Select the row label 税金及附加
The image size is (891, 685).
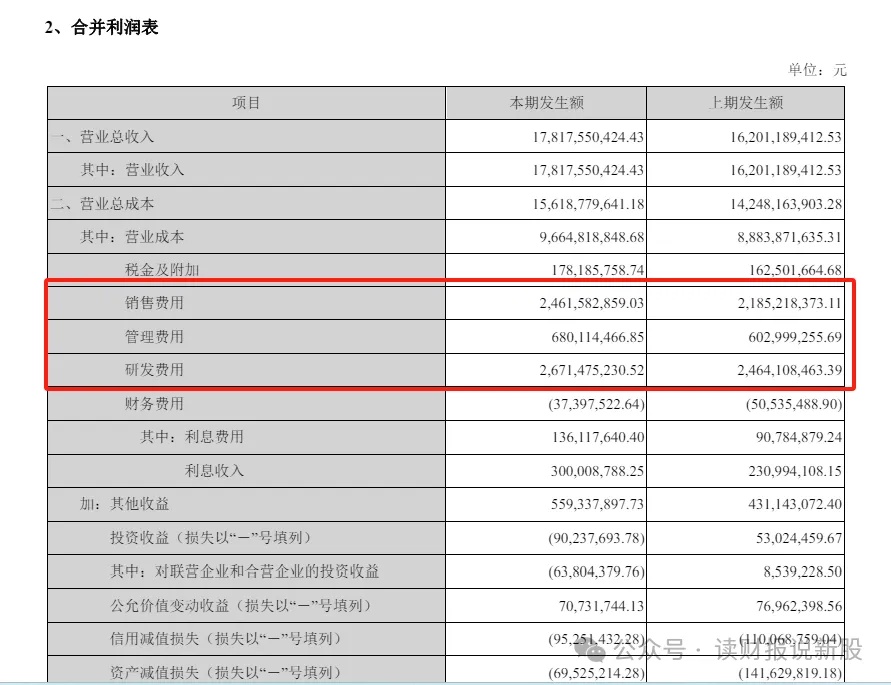coord(162,269)
